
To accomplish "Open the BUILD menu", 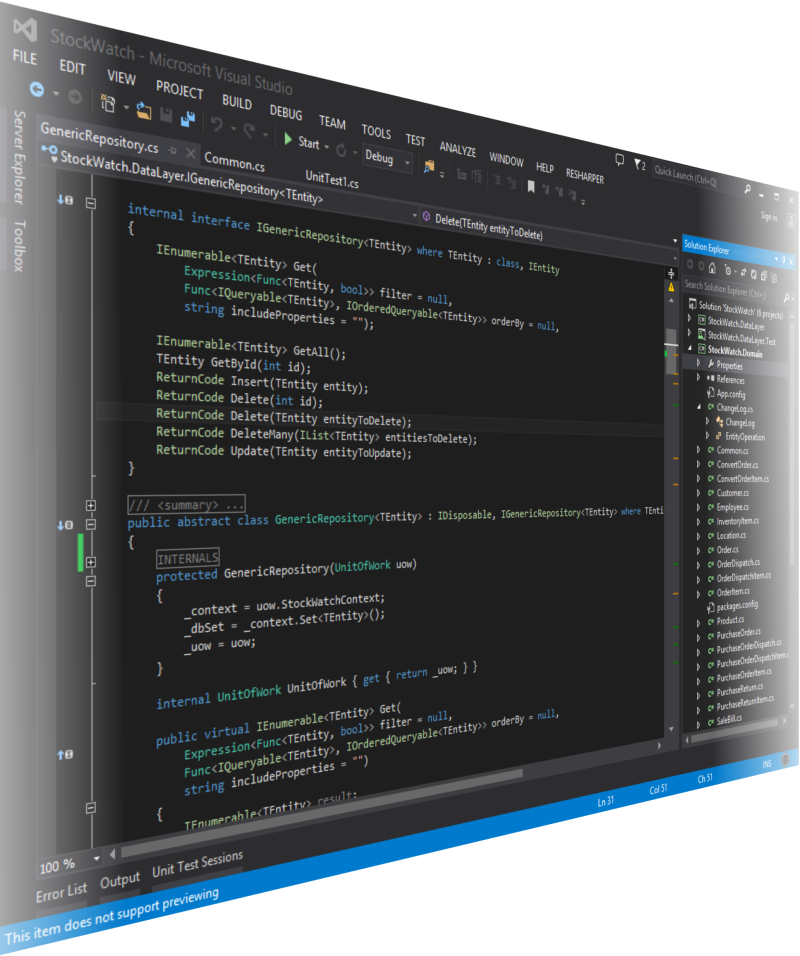I will (237, 102).
